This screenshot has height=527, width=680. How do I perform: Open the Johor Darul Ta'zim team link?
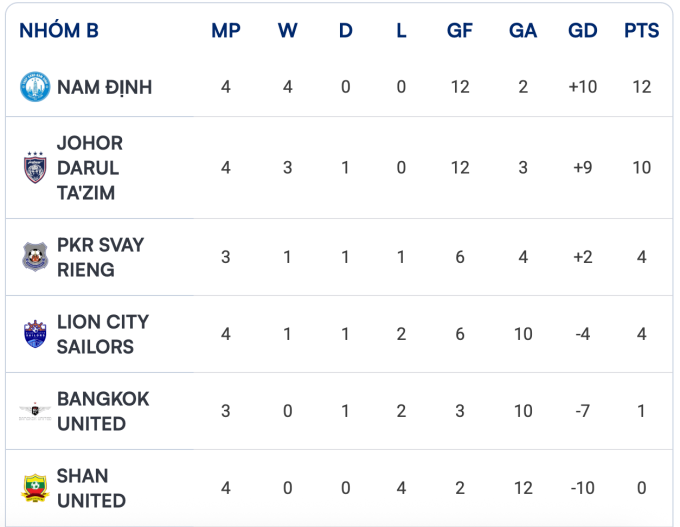(x=89, y=168)
